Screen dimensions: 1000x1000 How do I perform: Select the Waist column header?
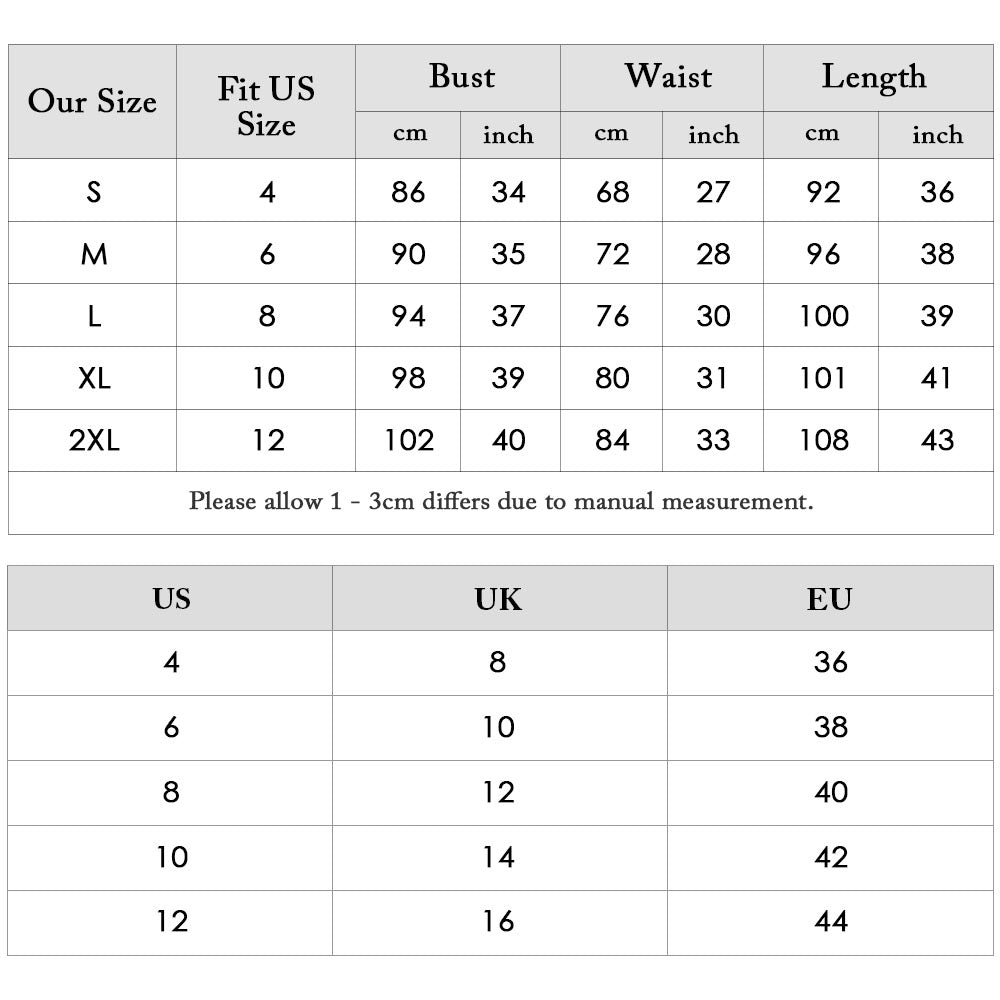pyautogui.click(x=668, y=78)
